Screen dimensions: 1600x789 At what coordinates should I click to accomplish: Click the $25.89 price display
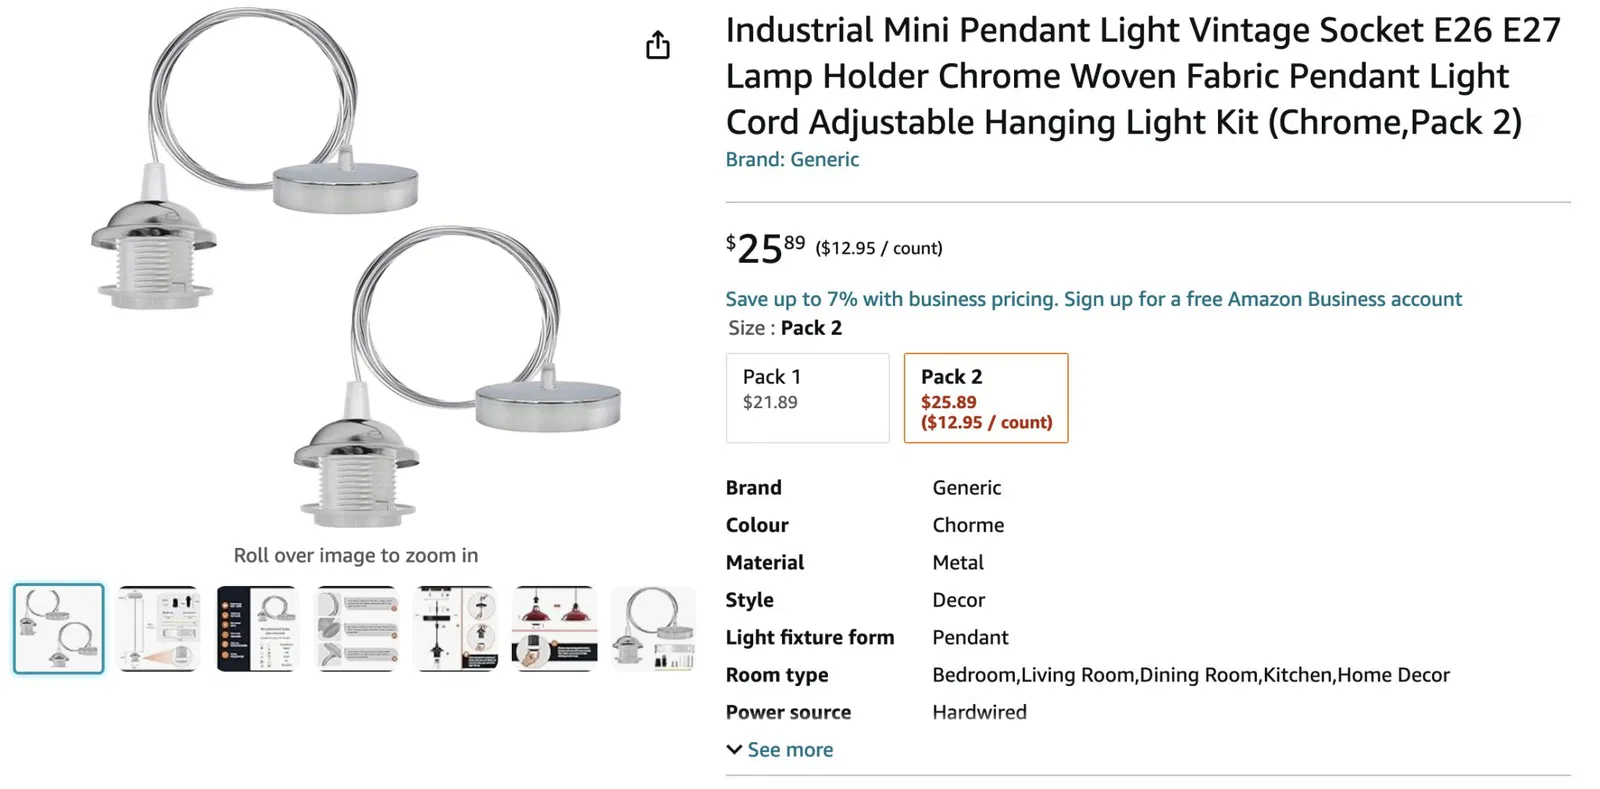click(x=766, y=248)
